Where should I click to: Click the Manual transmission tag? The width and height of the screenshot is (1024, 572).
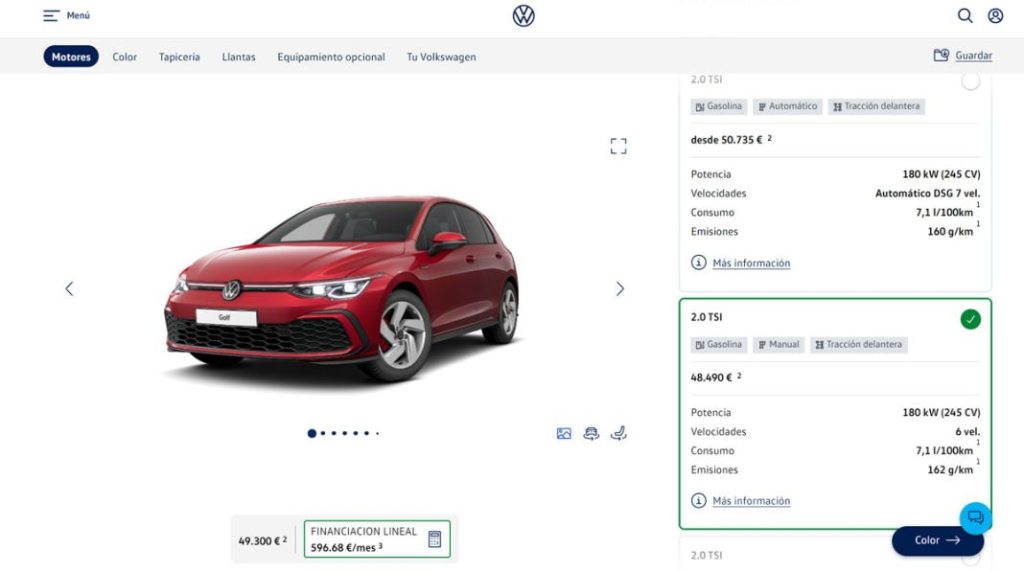pos(778,345)
